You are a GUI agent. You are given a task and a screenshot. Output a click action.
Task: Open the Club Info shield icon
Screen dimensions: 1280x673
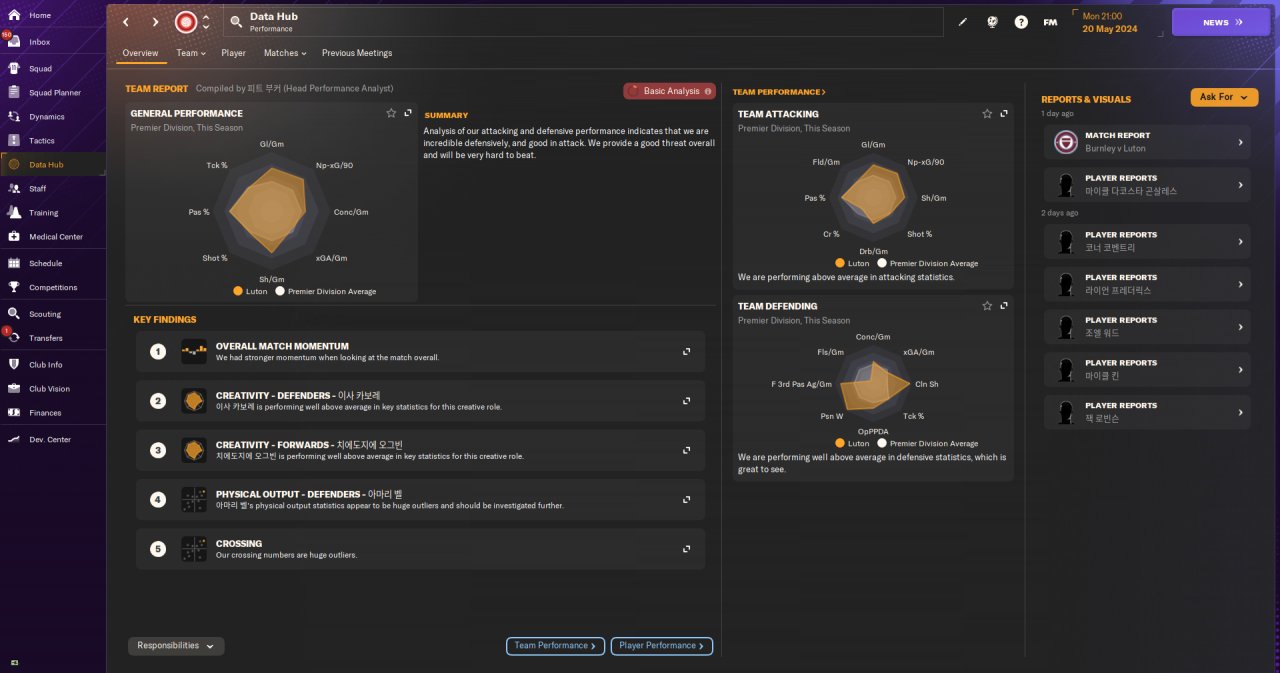[x=14, y=364]
